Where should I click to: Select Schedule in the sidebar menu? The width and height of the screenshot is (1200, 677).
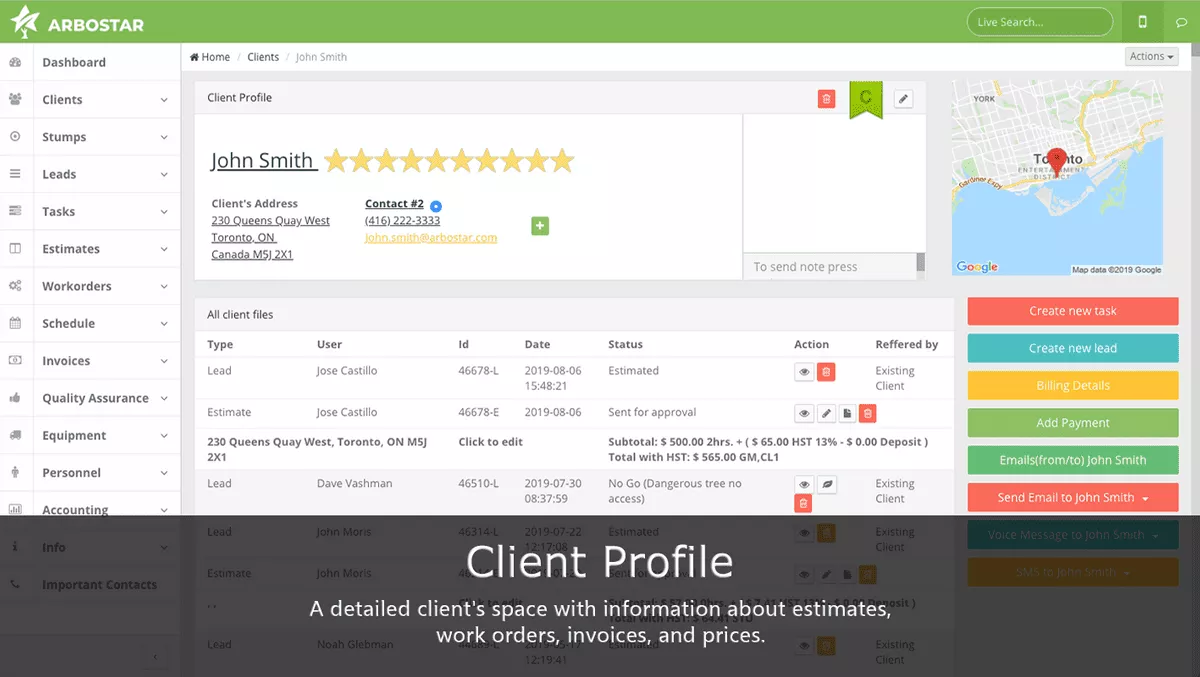click(69, 324)
